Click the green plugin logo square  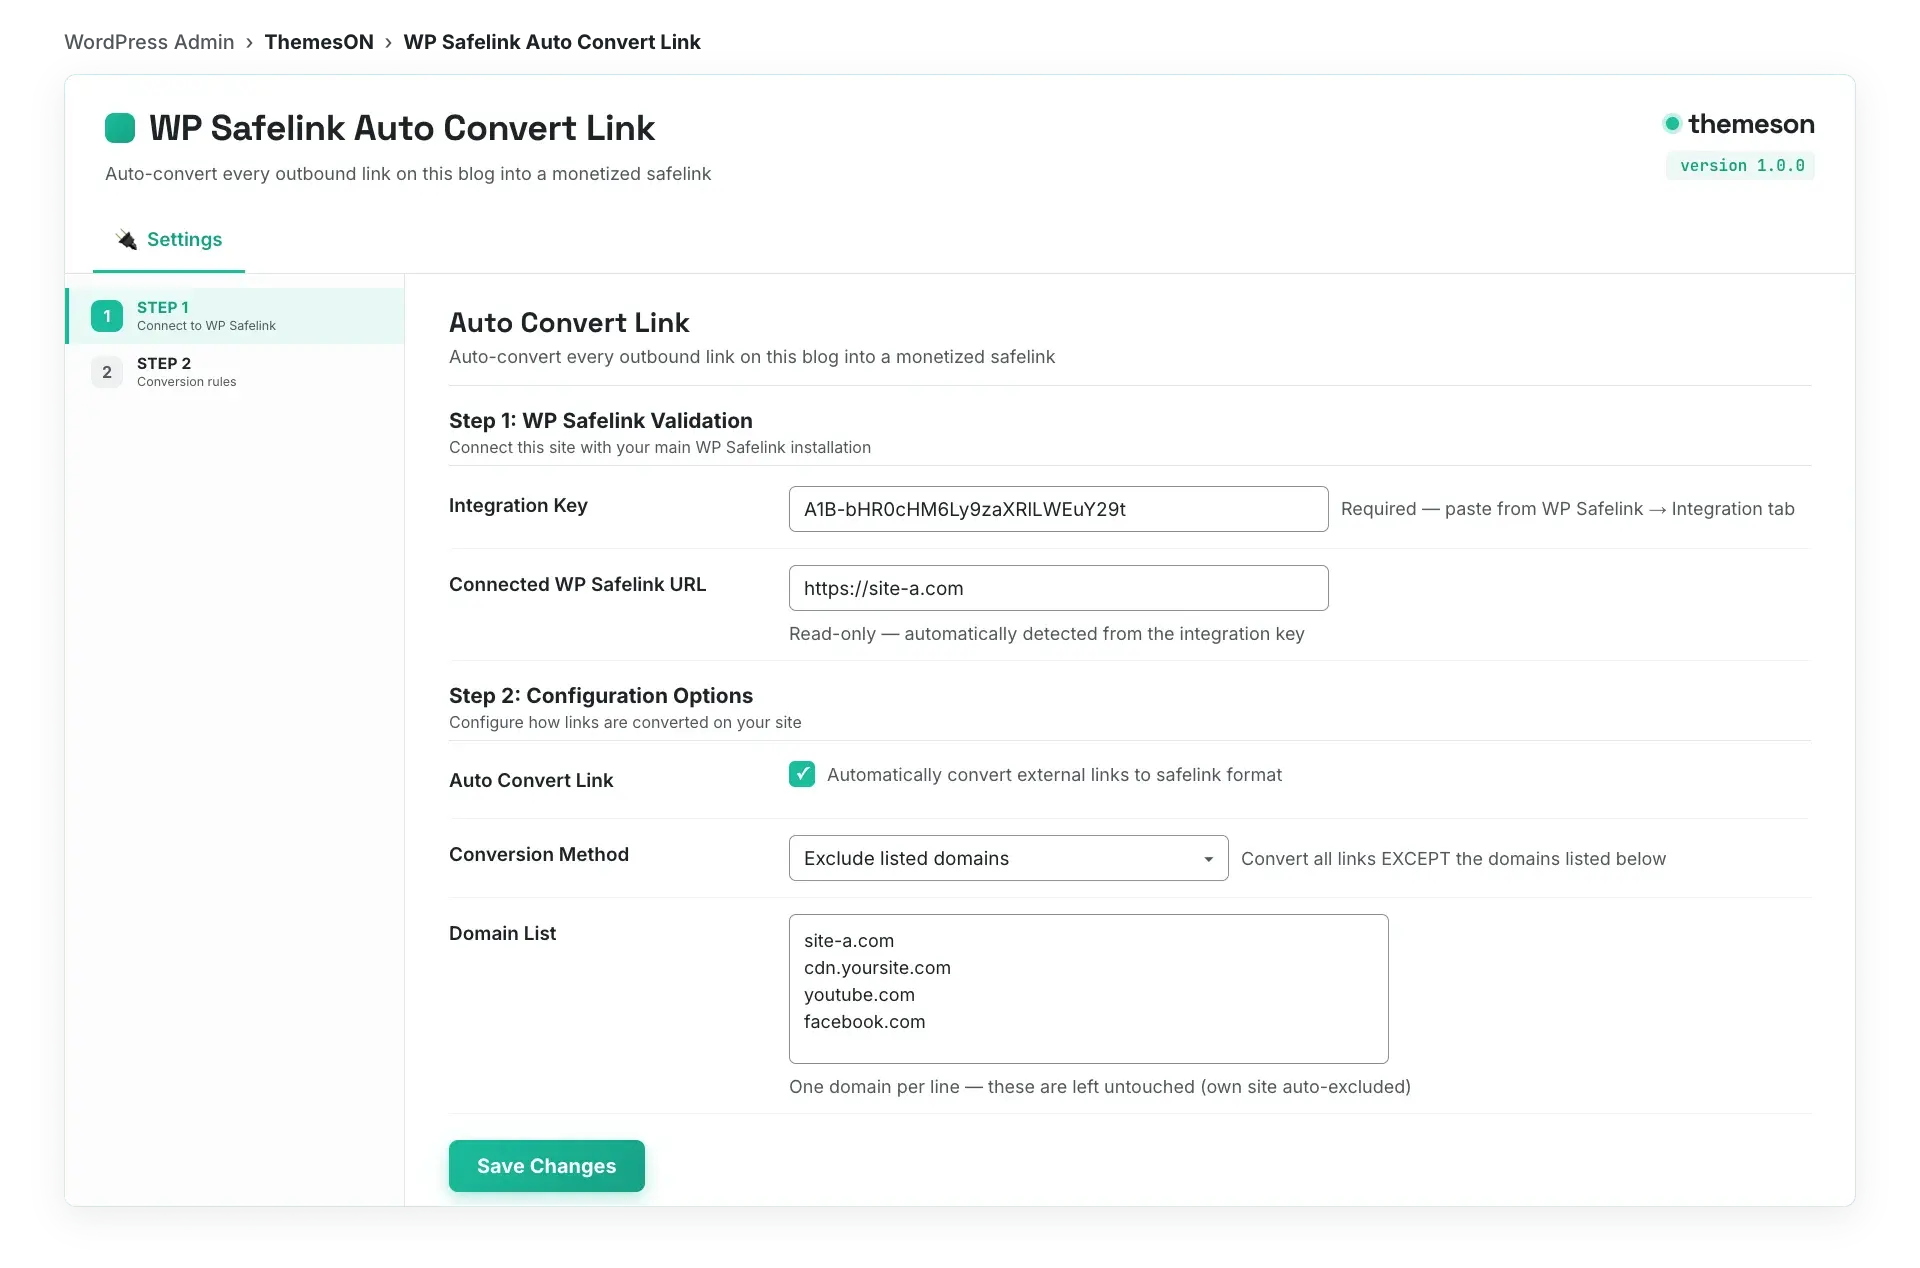pos(120,128)
